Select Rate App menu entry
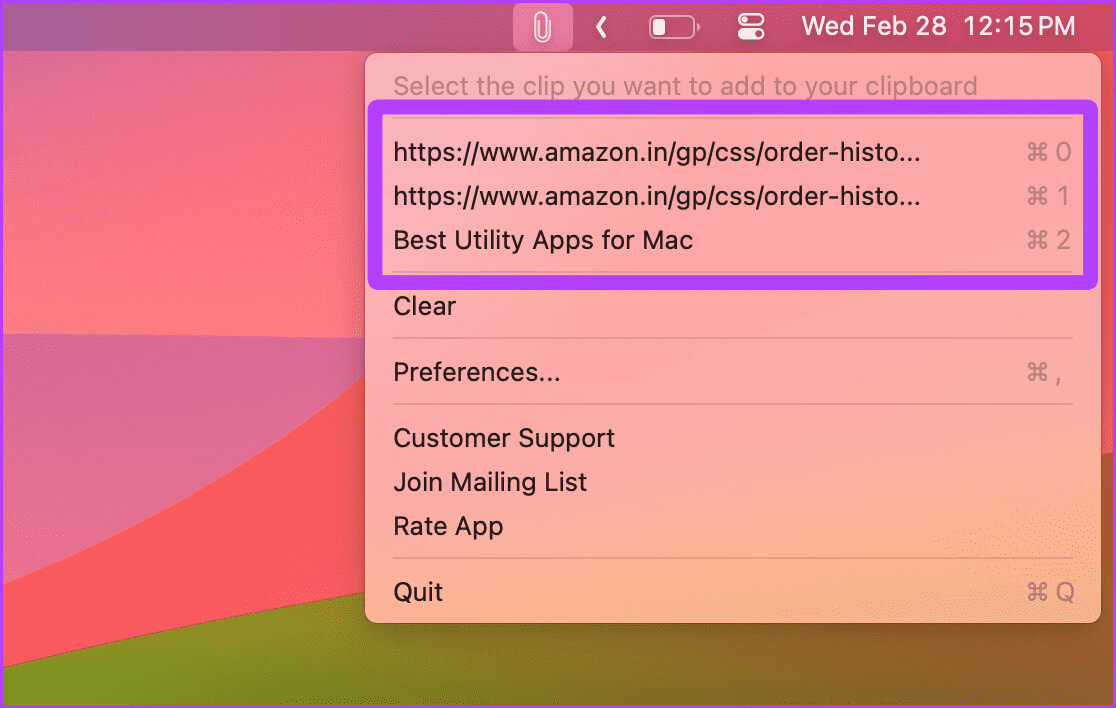This screenshot has width=1116, height=708. click(732, 526)
